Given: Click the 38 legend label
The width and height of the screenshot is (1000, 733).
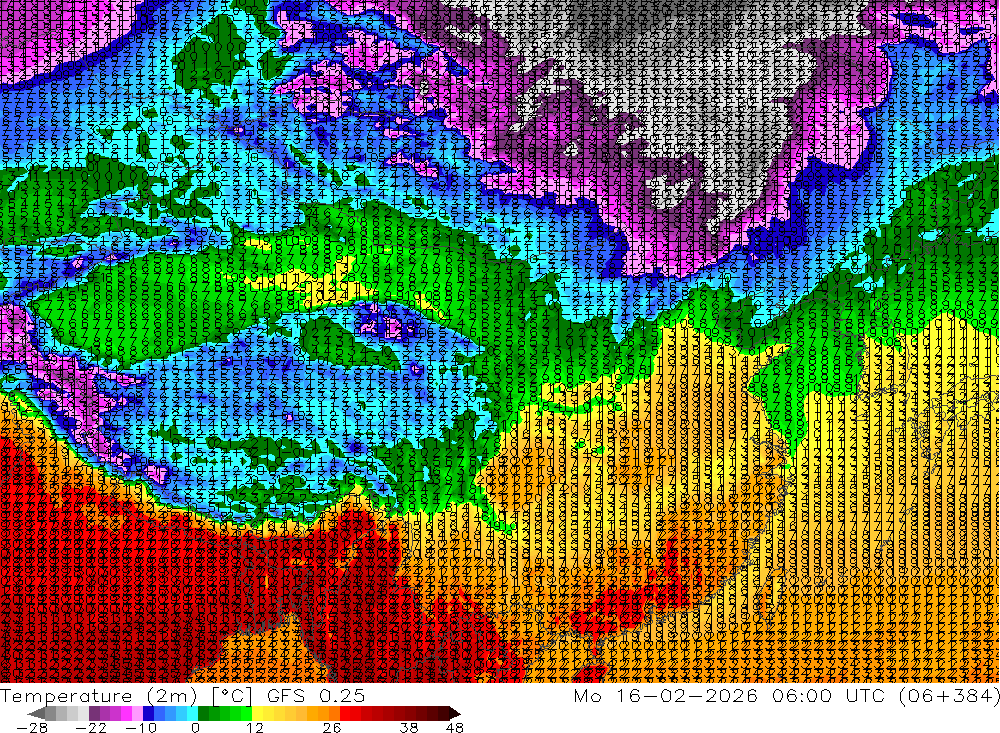Looking at the screenshot, I should coord(409,727).
